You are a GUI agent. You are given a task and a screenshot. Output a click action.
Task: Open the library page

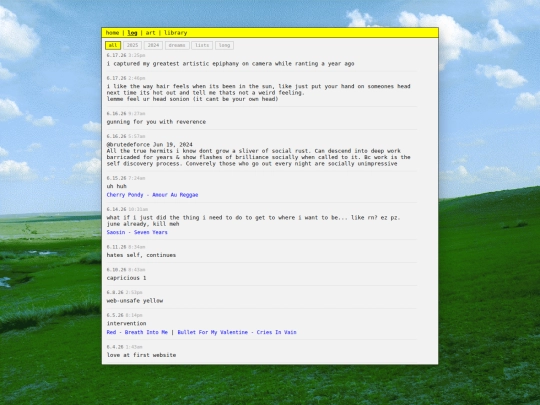tap(176, 33)
